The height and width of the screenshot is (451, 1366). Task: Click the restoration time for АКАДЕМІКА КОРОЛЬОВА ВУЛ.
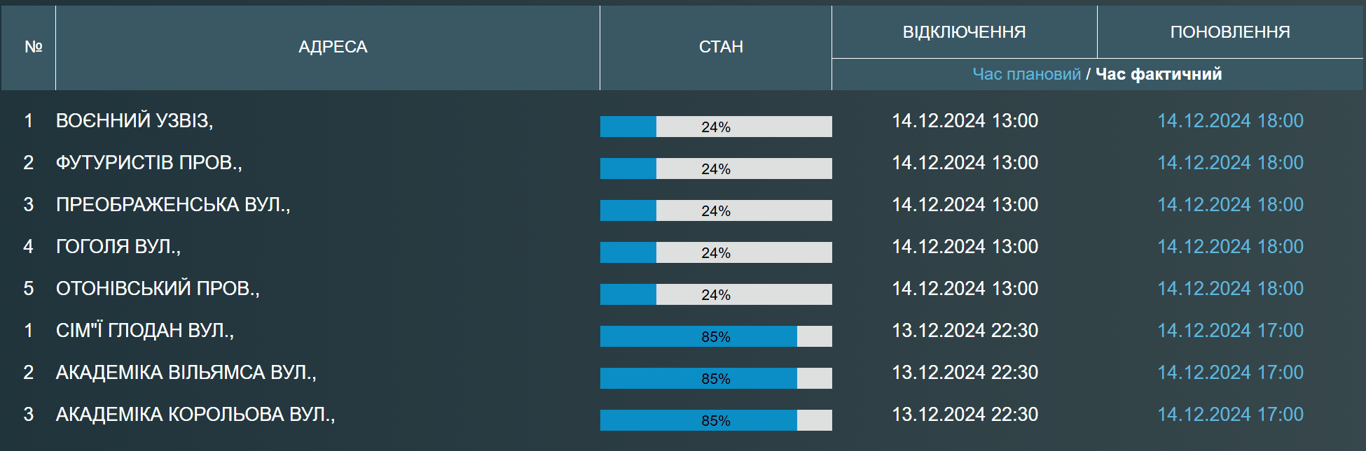[1230, 415]
